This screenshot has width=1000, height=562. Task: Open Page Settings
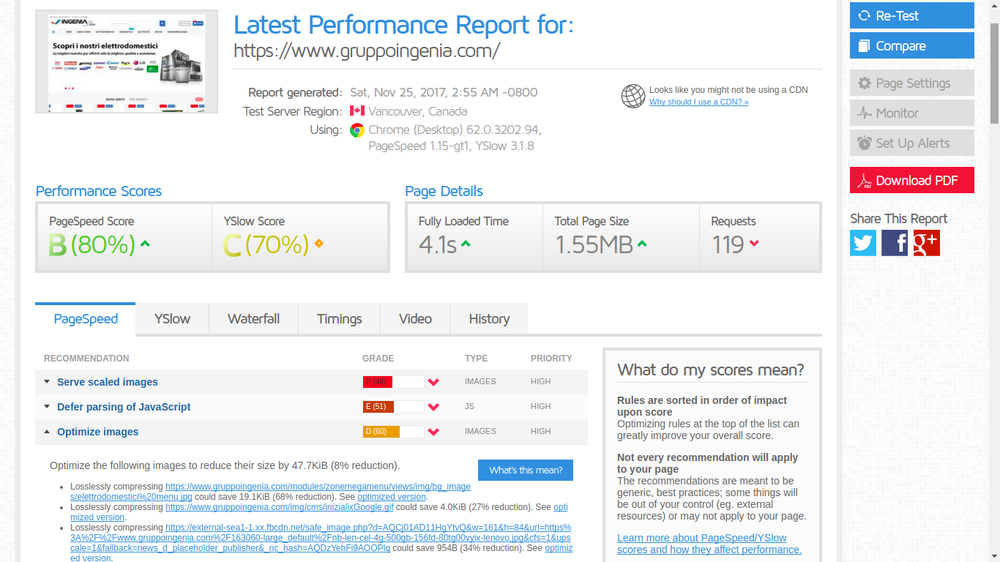911,83
